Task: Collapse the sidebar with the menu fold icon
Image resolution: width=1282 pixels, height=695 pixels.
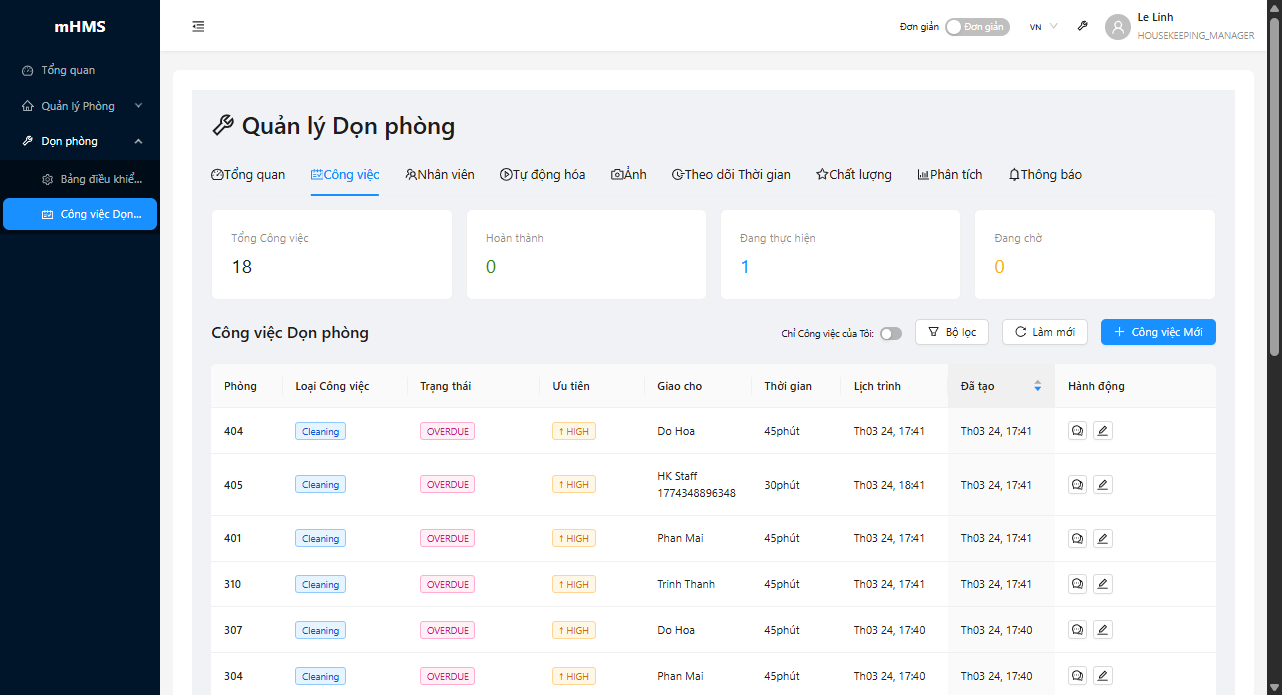Action: [198, 27]
